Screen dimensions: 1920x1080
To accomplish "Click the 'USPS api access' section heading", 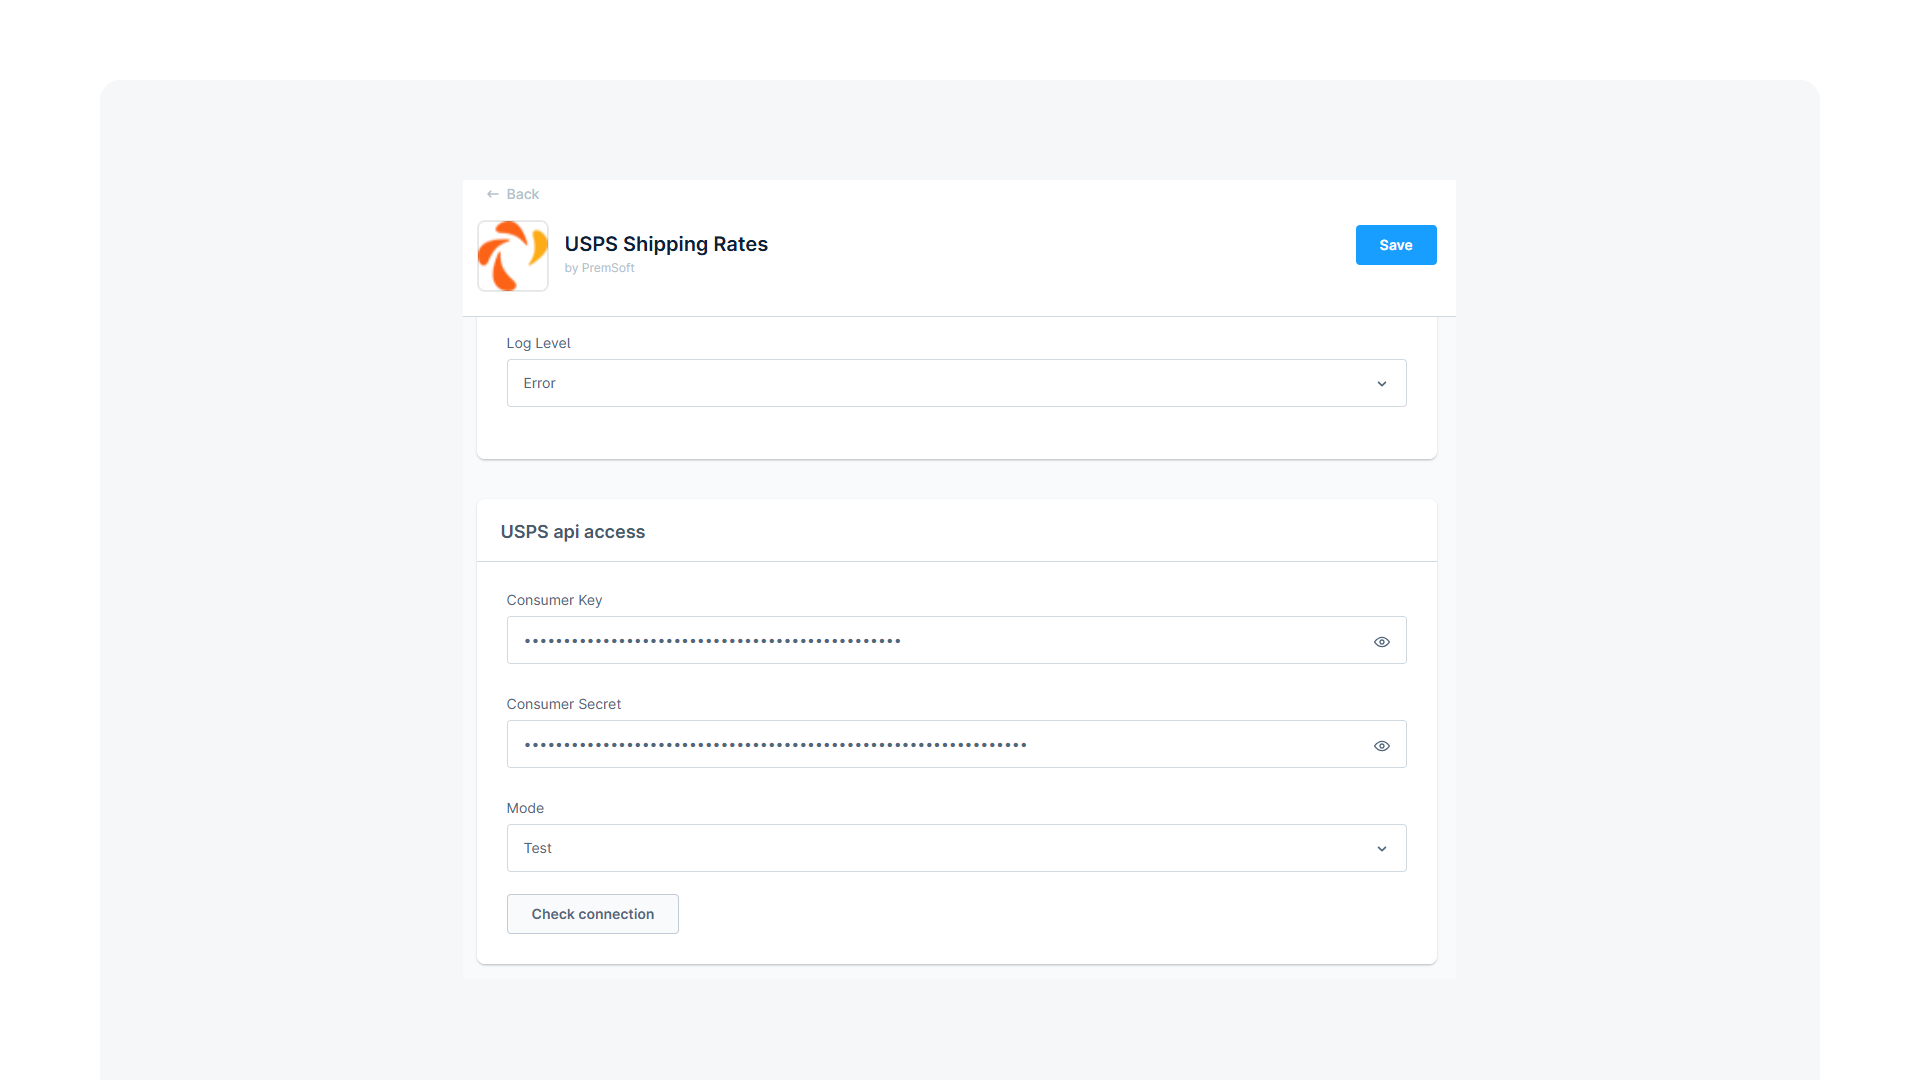I will tap(573, 532).
